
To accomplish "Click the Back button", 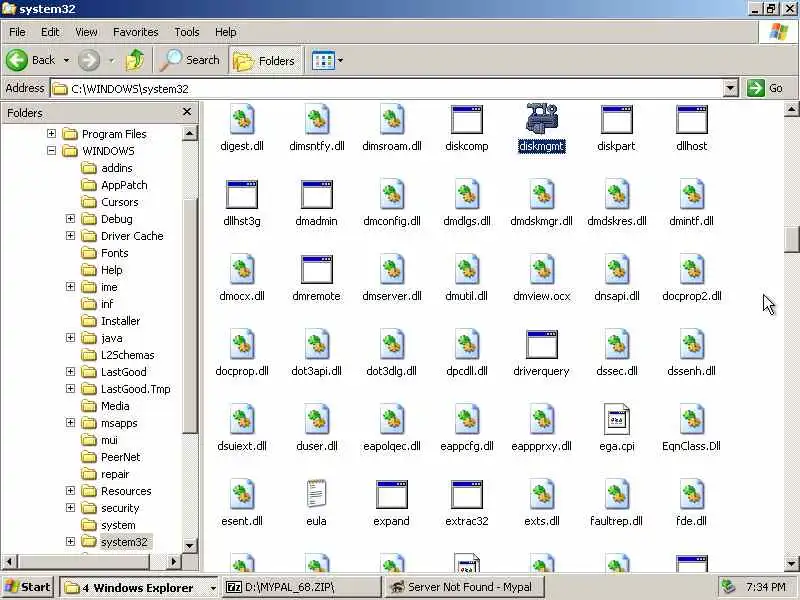I will pyautogui.click(x=32, y=60).
